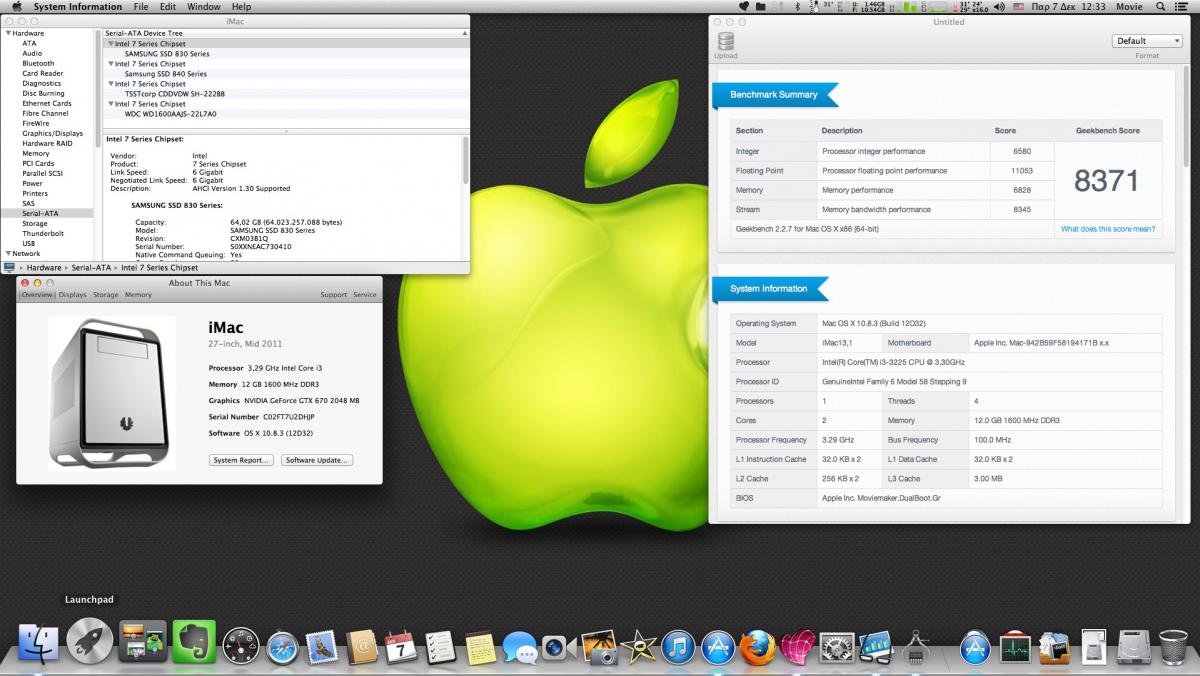1200x676 pixels.
Task: Collapse chipset node above TSSTcorp CDDVDW
Action: coord(110,84)
